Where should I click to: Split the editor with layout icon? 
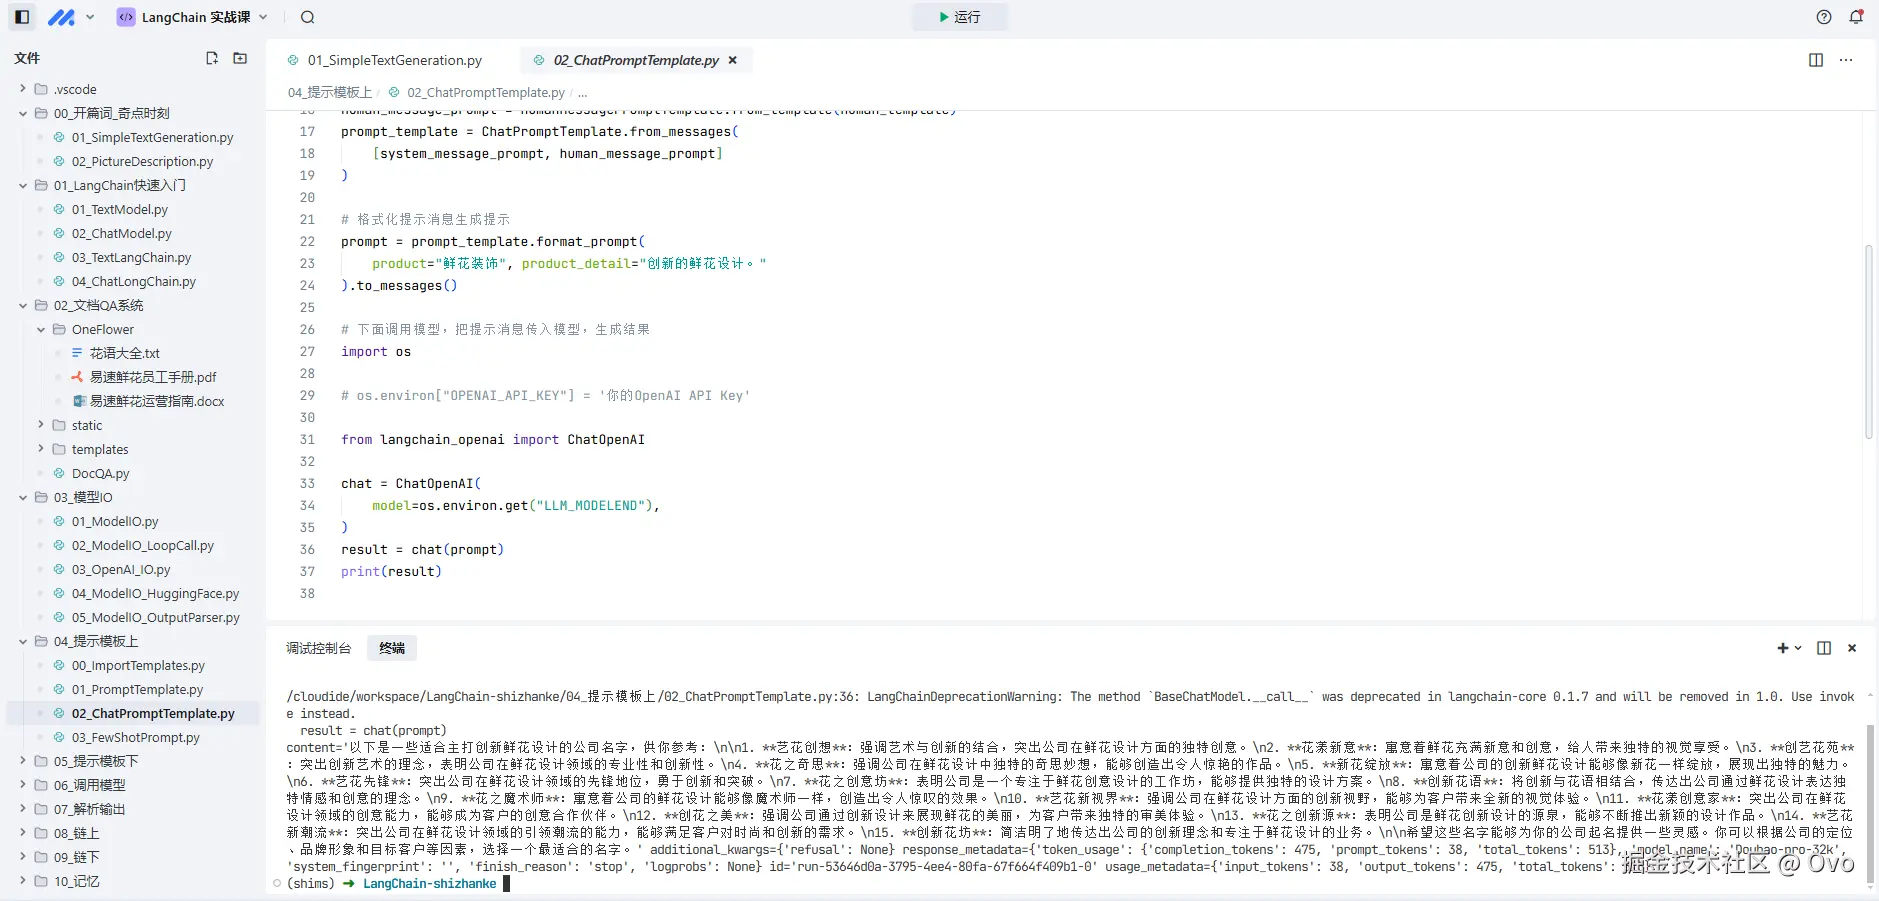coord(1816,60)
